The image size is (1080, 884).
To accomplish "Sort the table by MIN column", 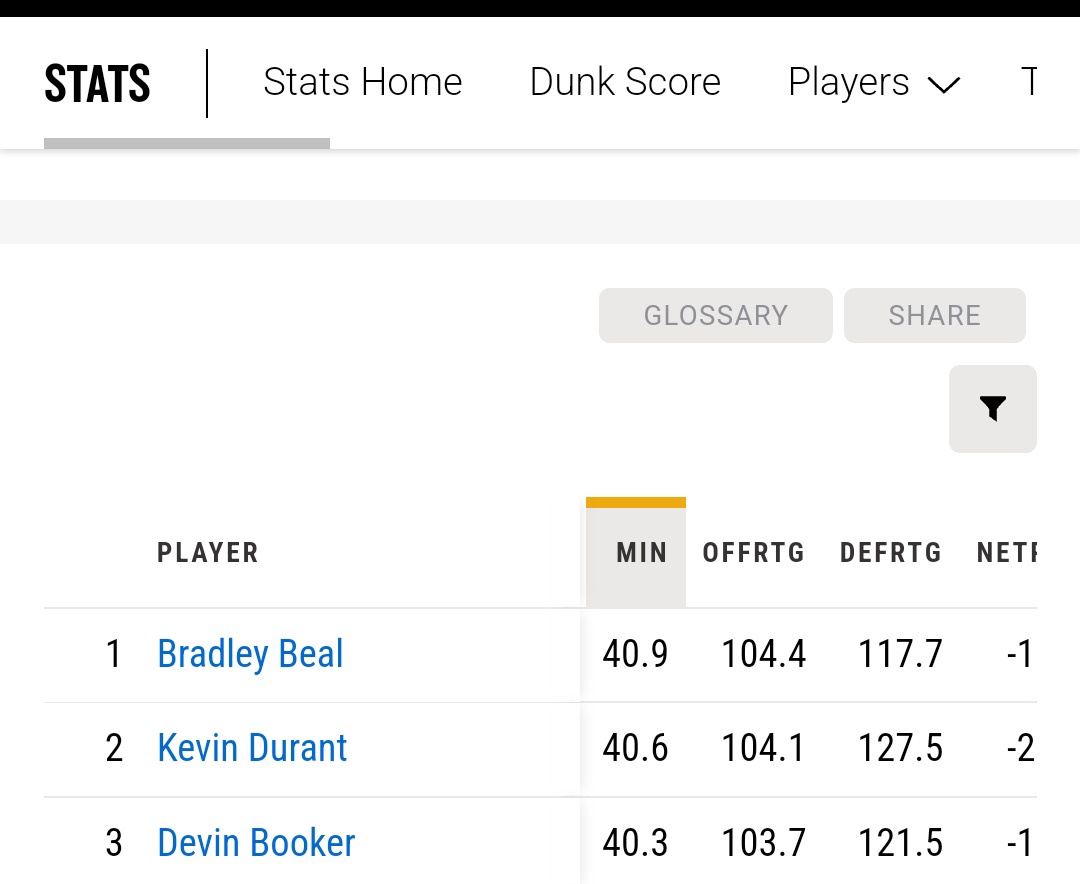I will pyautogui.click(x=641, y=553).
